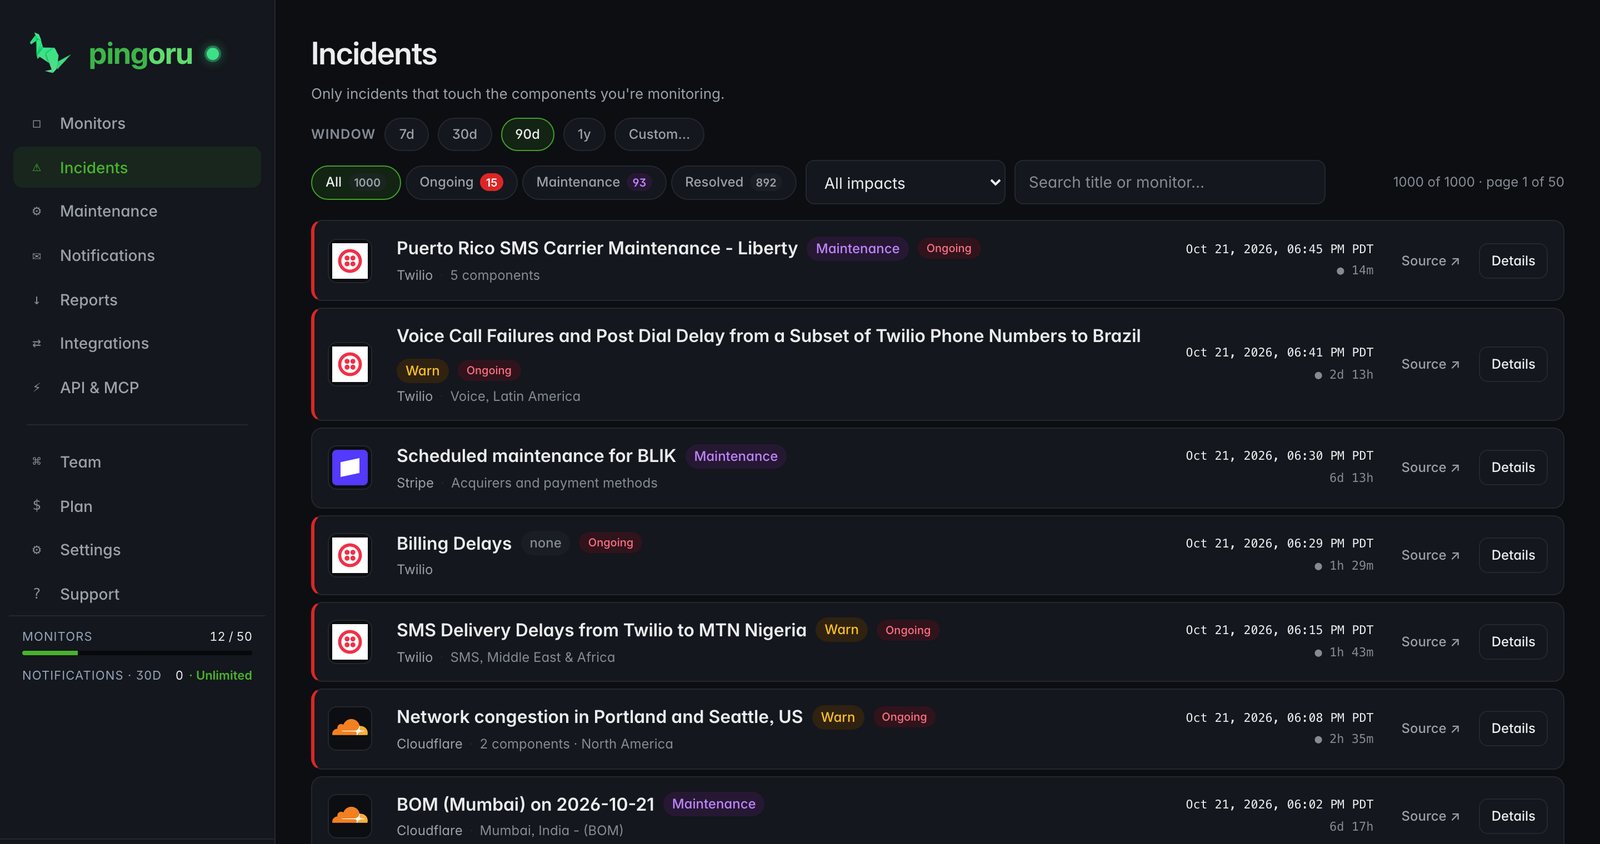Switch to Maintenance 93 filter tab
Viewport: 1600px width, 844px height.
click(x=593, y=182)
